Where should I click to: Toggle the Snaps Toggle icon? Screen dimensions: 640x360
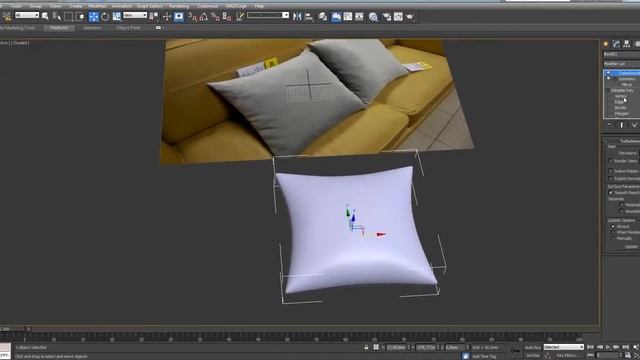[x=193, y=16]
